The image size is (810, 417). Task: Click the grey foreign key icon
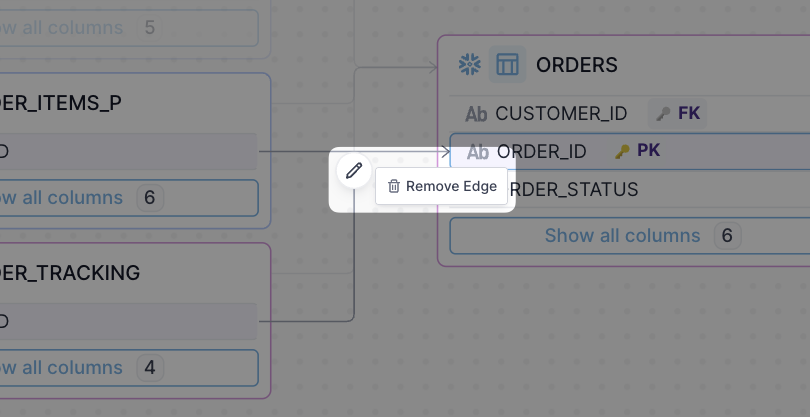(x=663, y=113)
